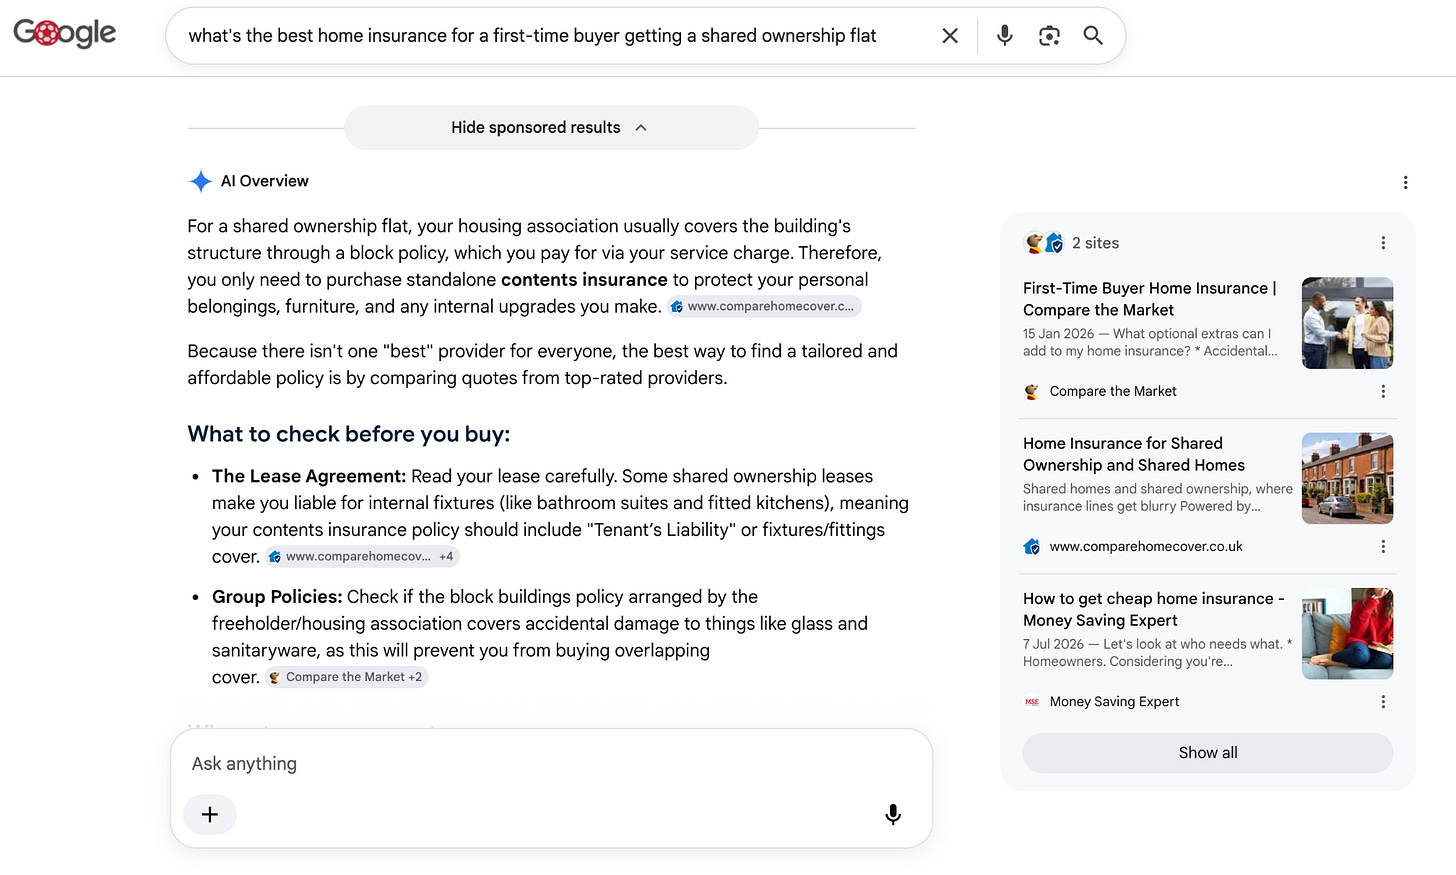Open Google Lens image search icon

click(x=1049, y=36)
